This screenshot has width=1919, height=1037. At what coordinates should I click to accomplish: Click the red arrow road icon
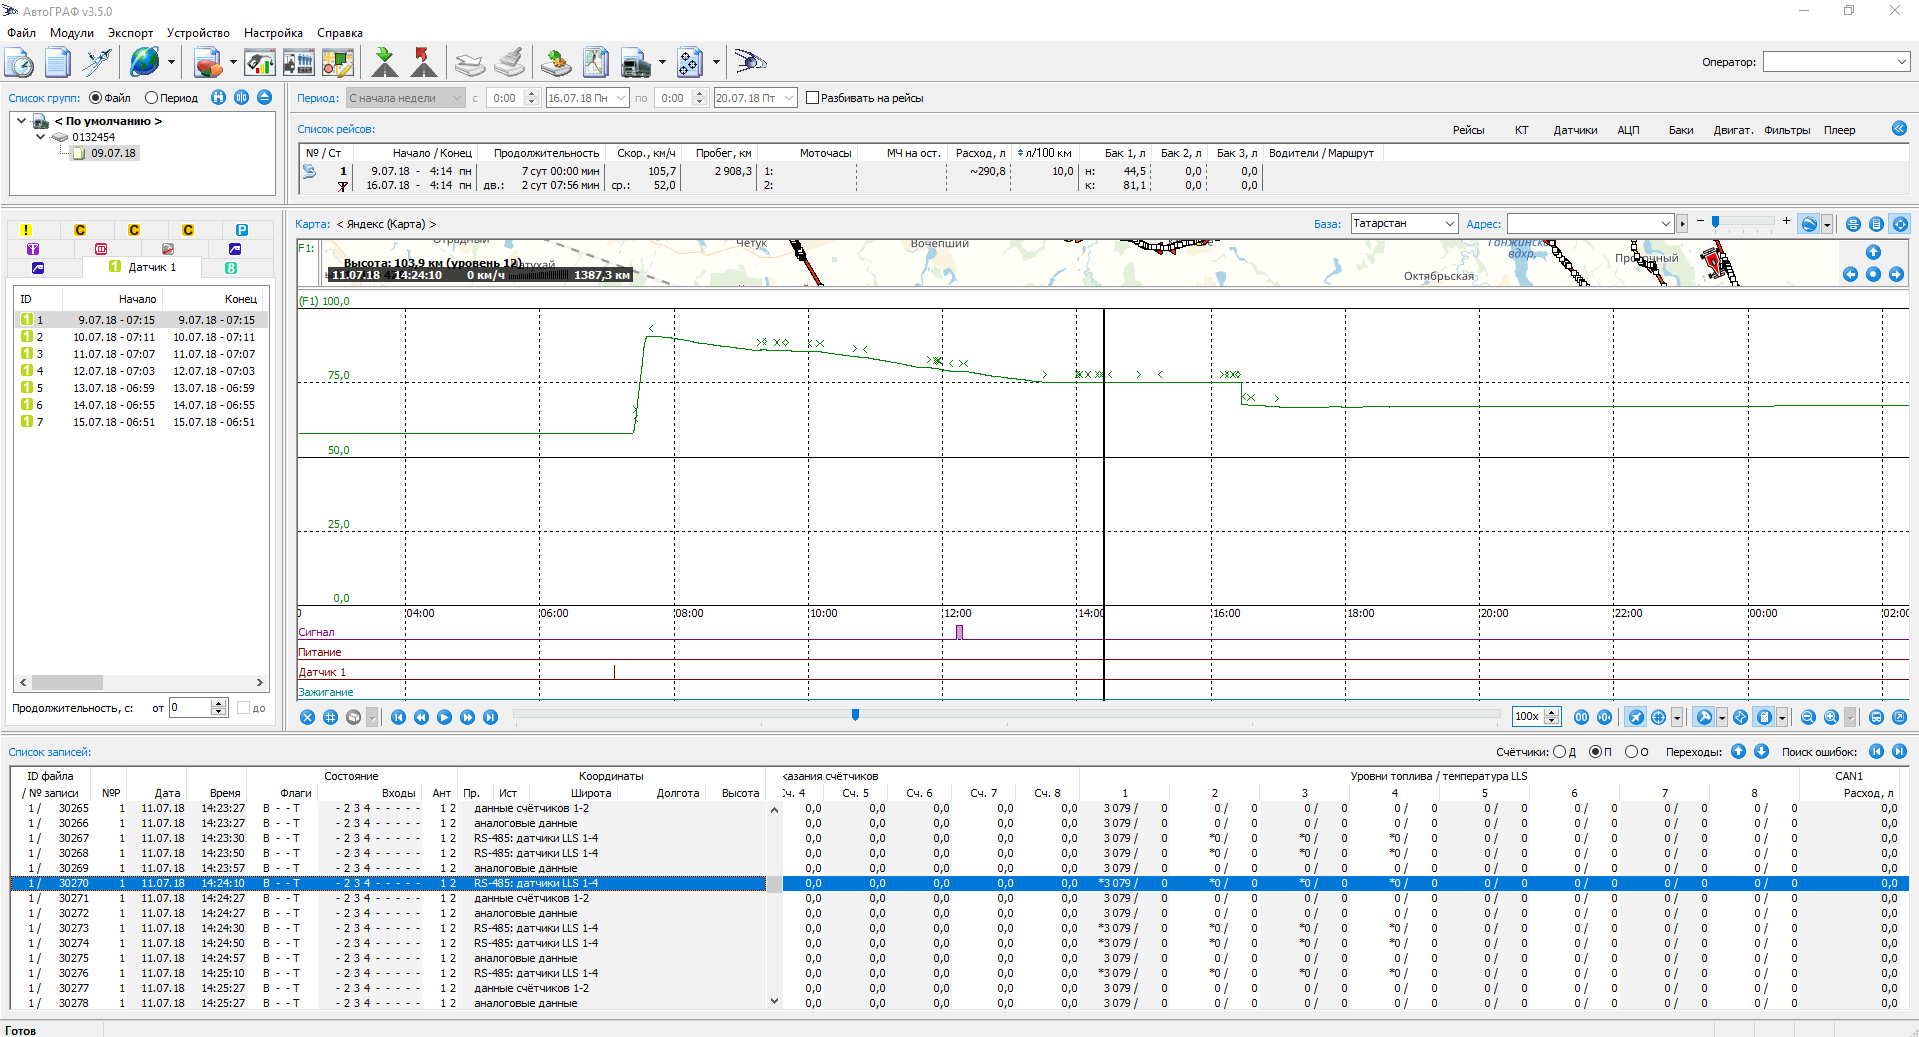coord(424,63)
